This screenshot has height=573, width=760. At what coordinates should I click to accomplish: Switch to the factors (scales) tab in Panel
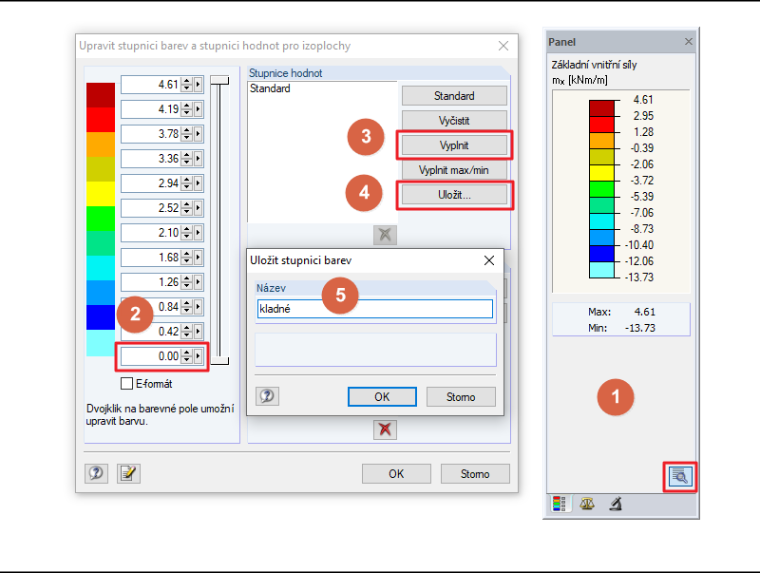tap(587, 504)
